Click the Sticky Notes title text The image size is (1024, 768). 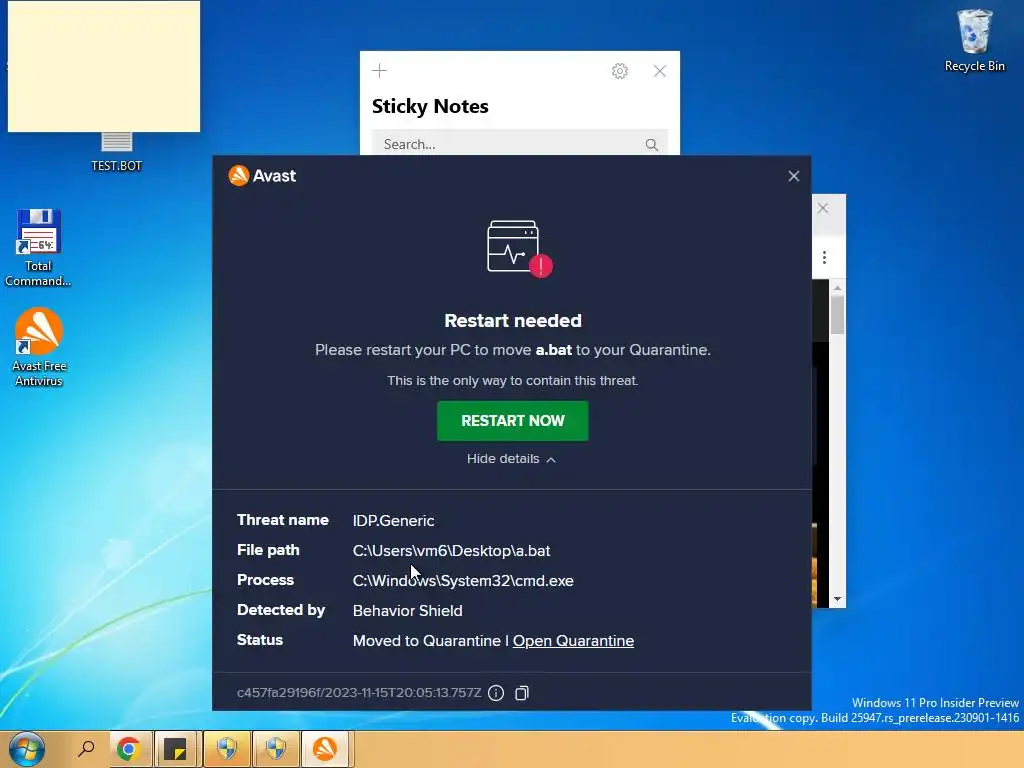[x=430, y=106]
